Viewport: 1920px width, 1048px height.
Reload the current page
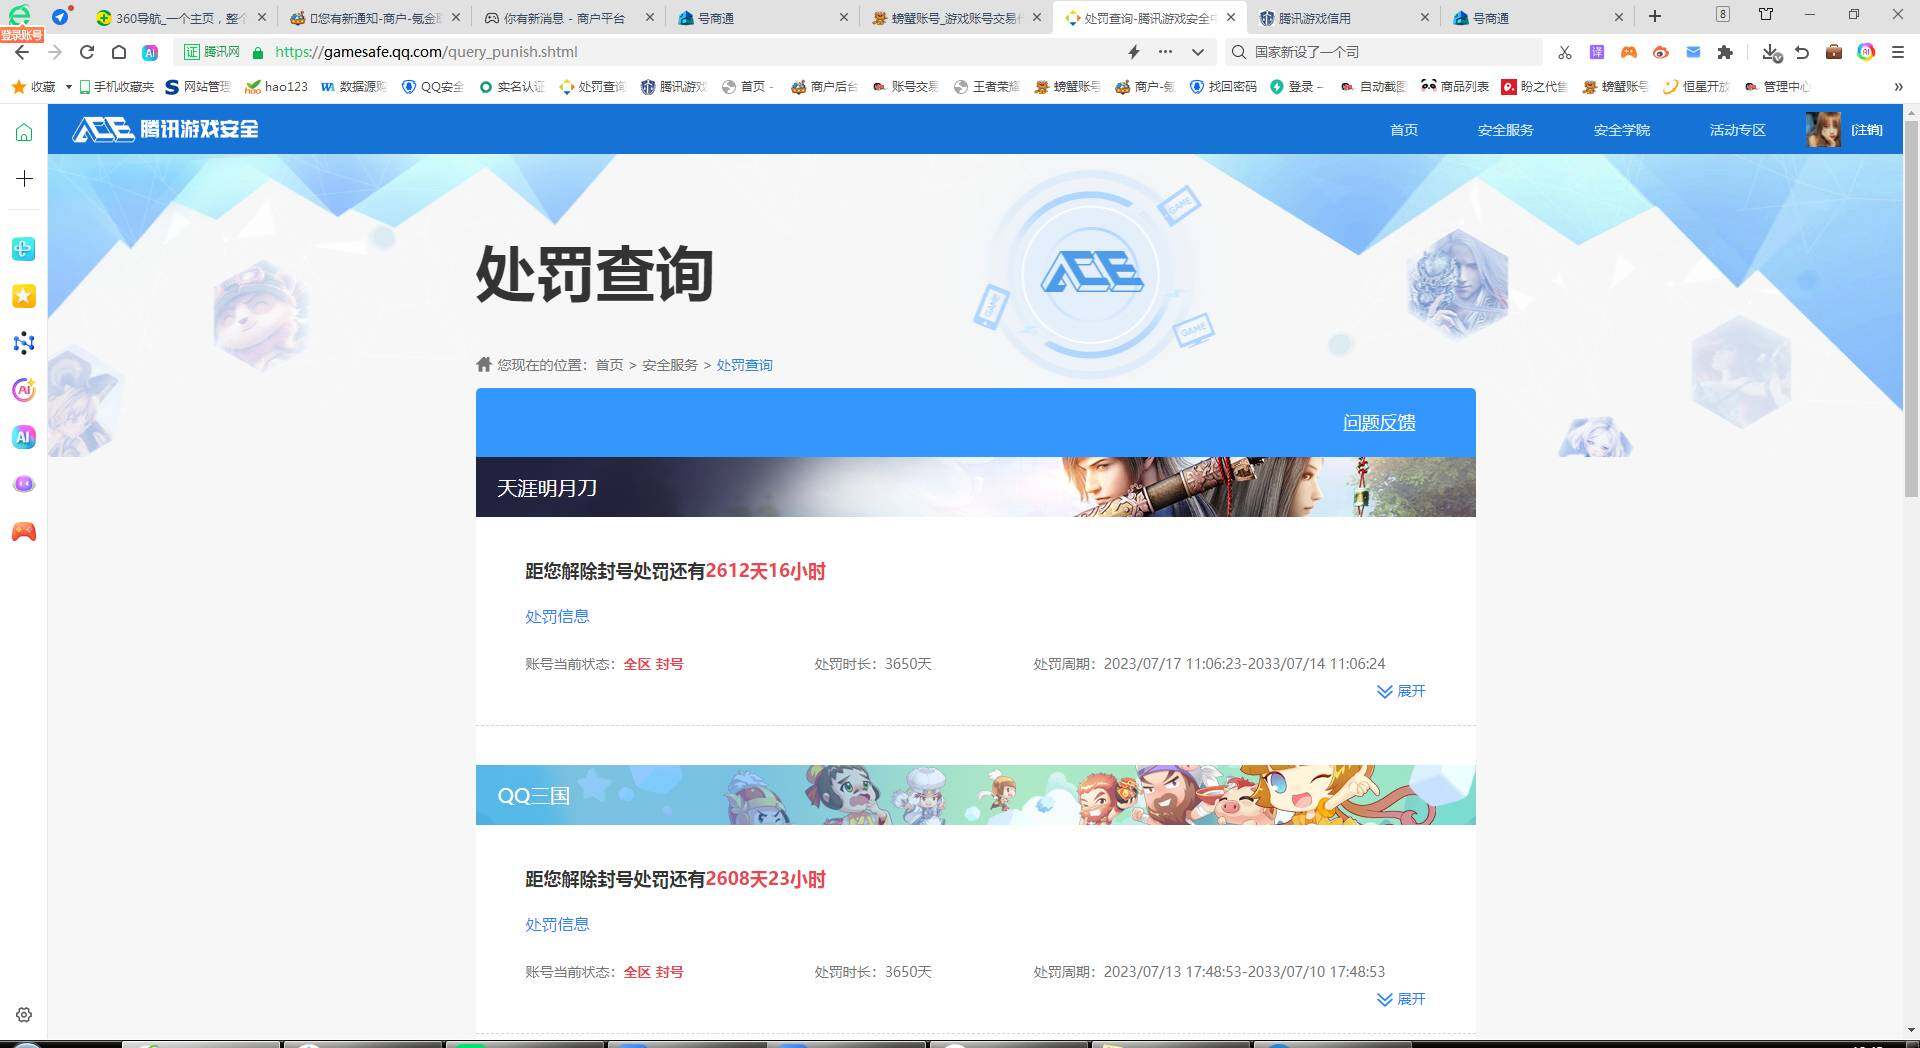87,52
